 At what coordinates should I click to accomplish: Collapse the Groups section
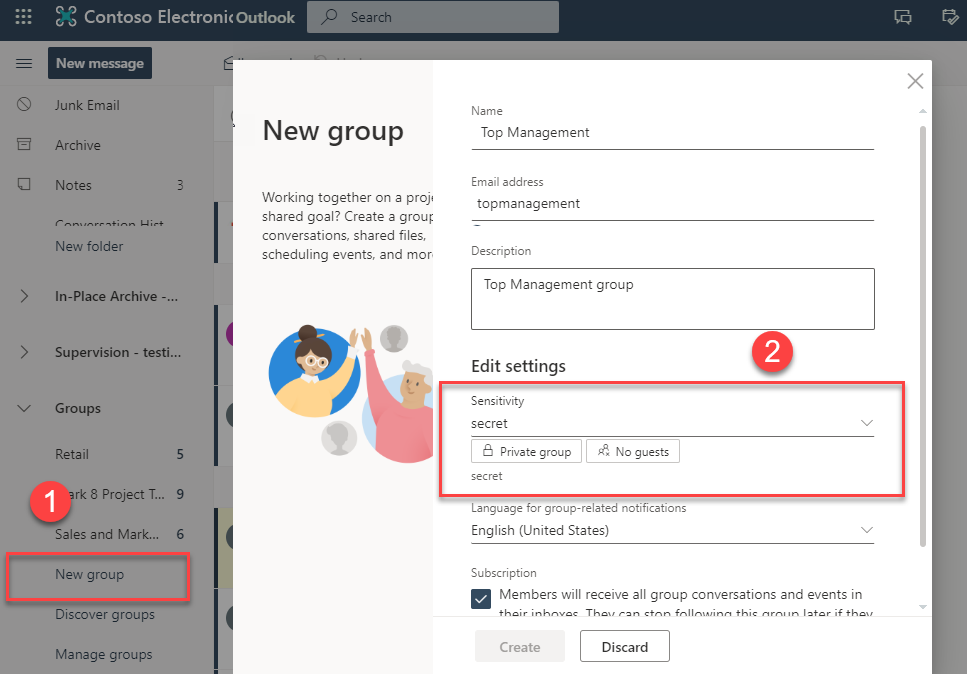coord(24,408)
